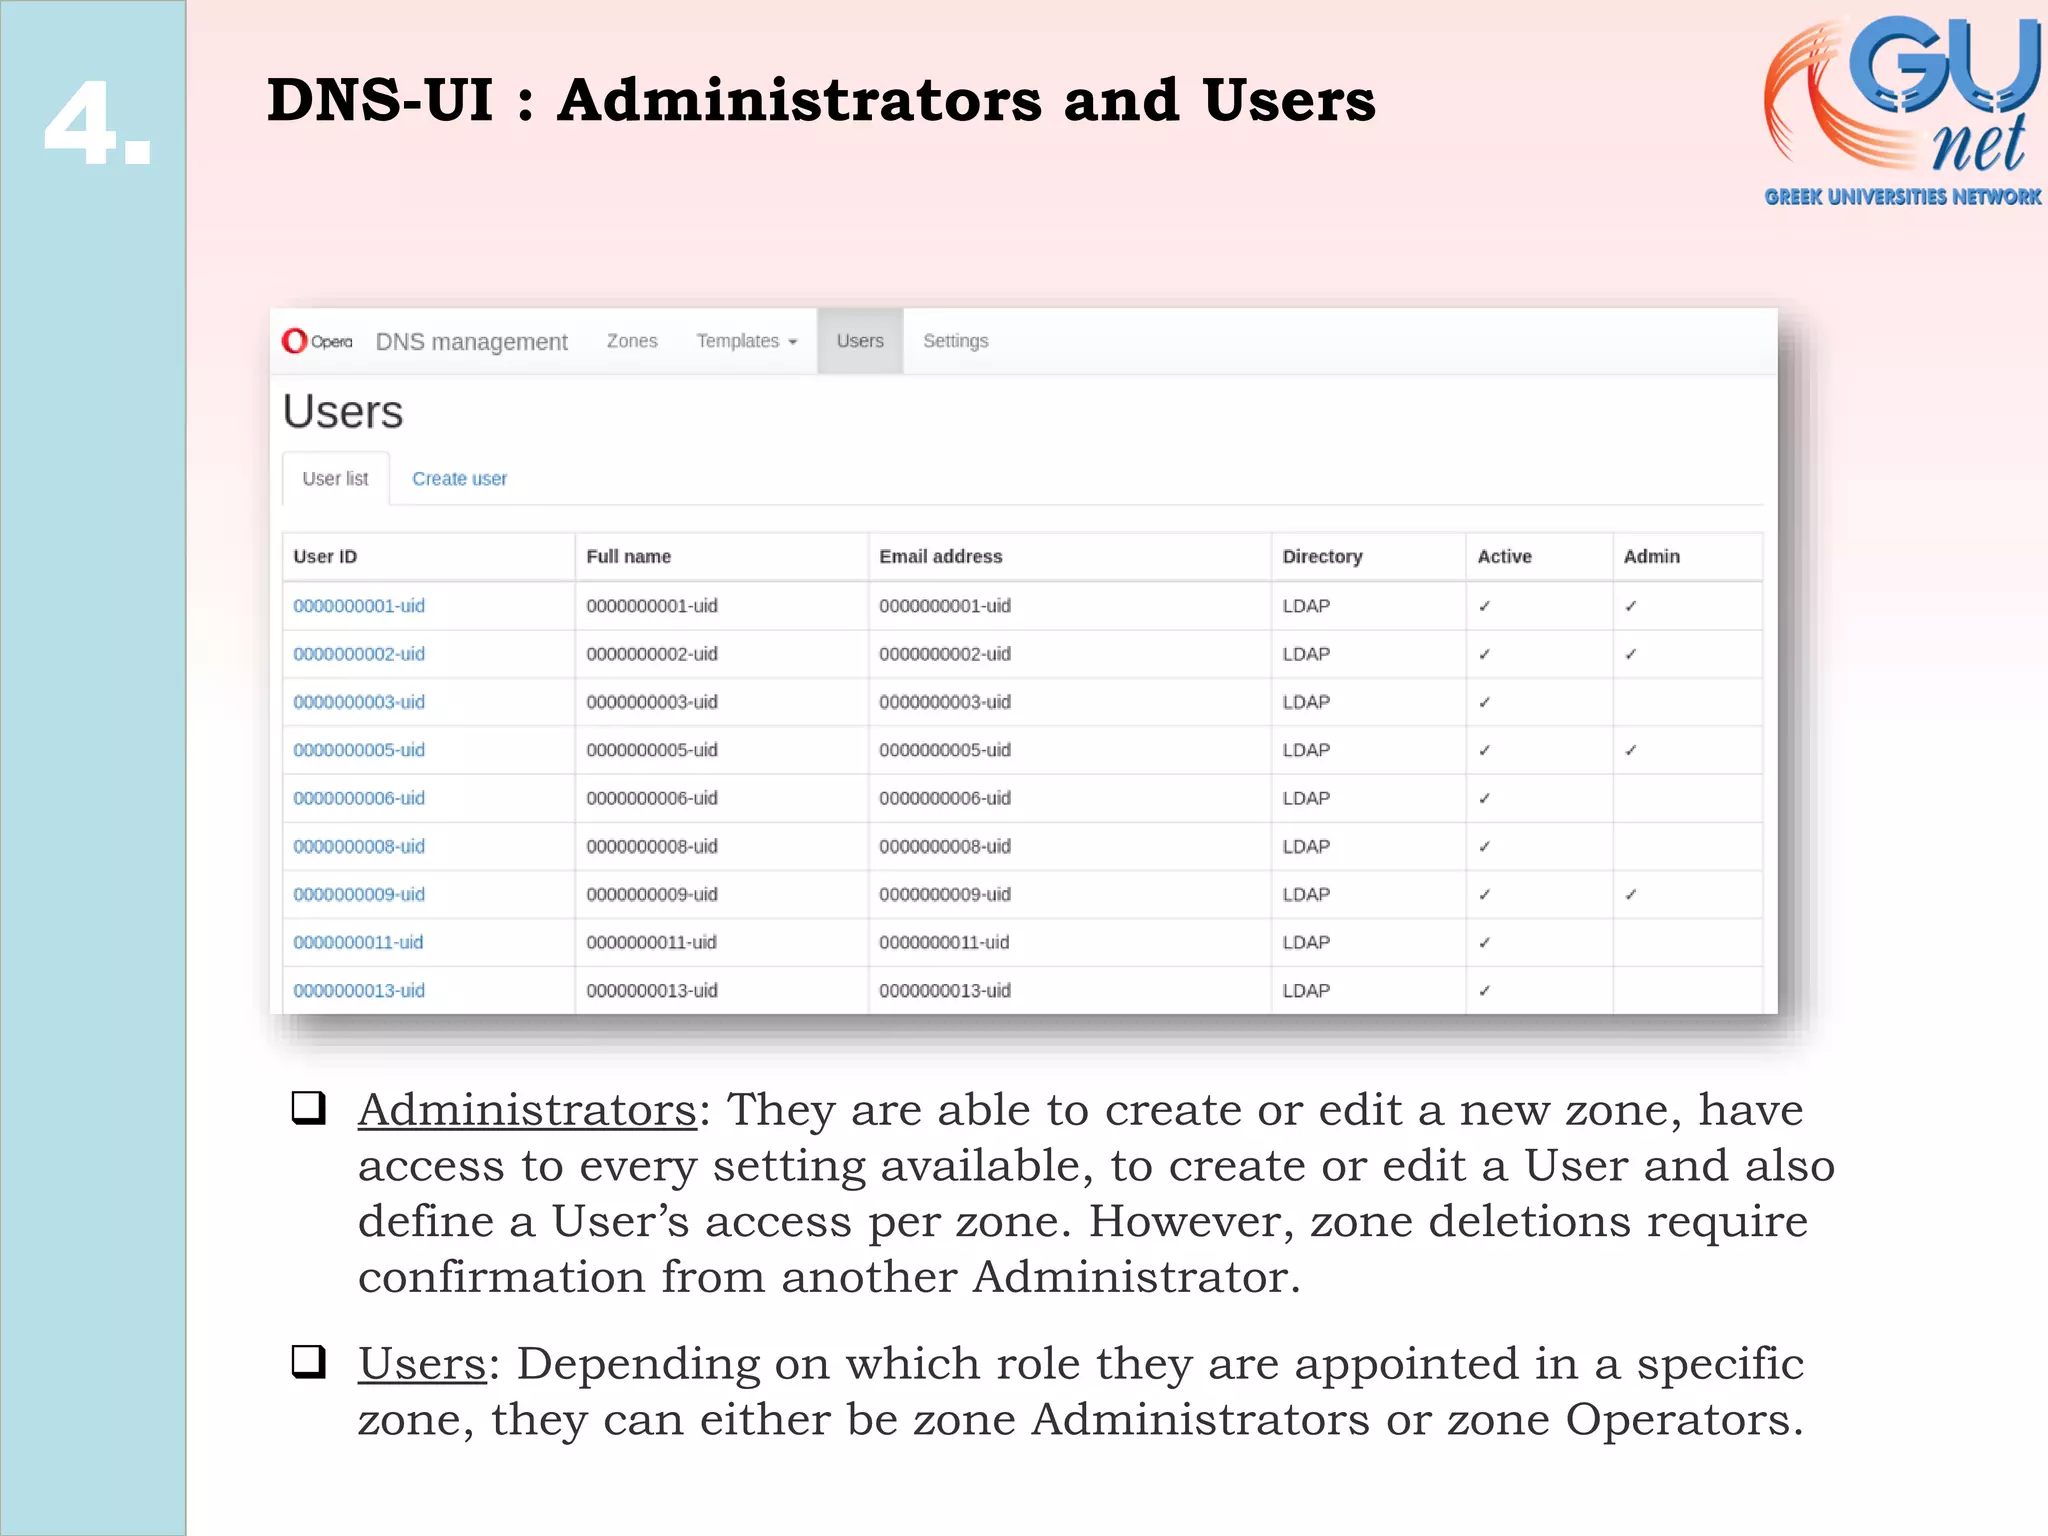Open user 0000000011-uid link
This screenshot has width=2048, height=1536.
click(x=358, y=942)
